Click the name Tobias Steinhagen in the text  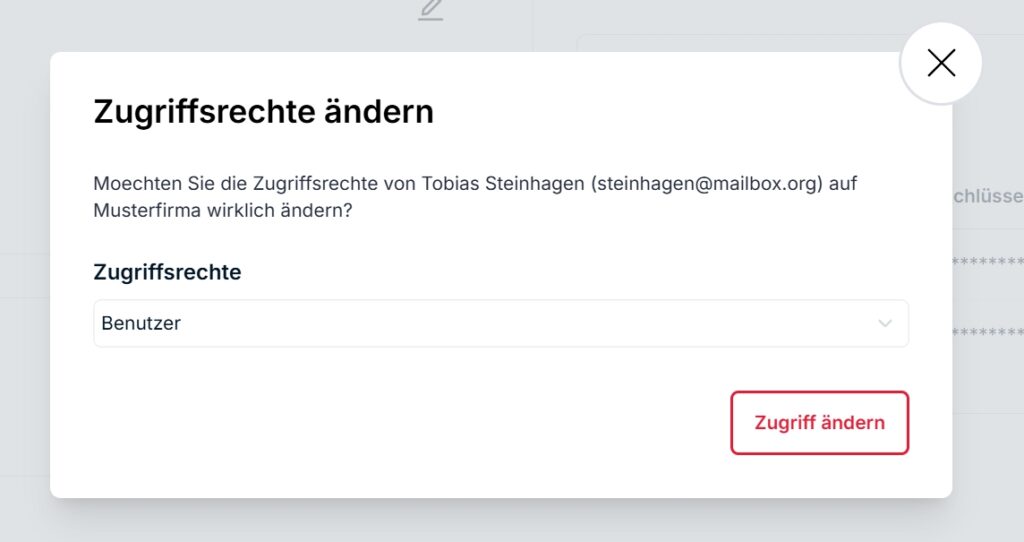503,183
